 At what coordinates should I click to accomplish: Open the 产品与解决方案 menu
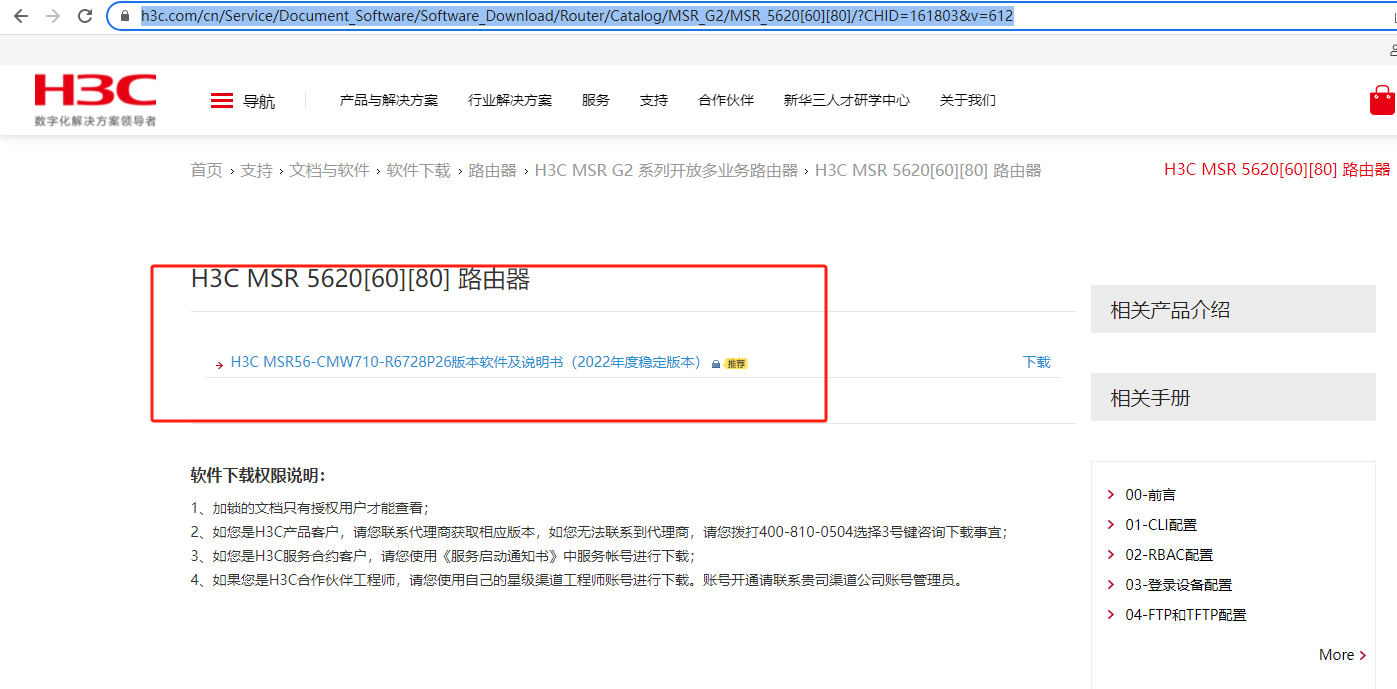pyautogui.click(x=389, y=100)
